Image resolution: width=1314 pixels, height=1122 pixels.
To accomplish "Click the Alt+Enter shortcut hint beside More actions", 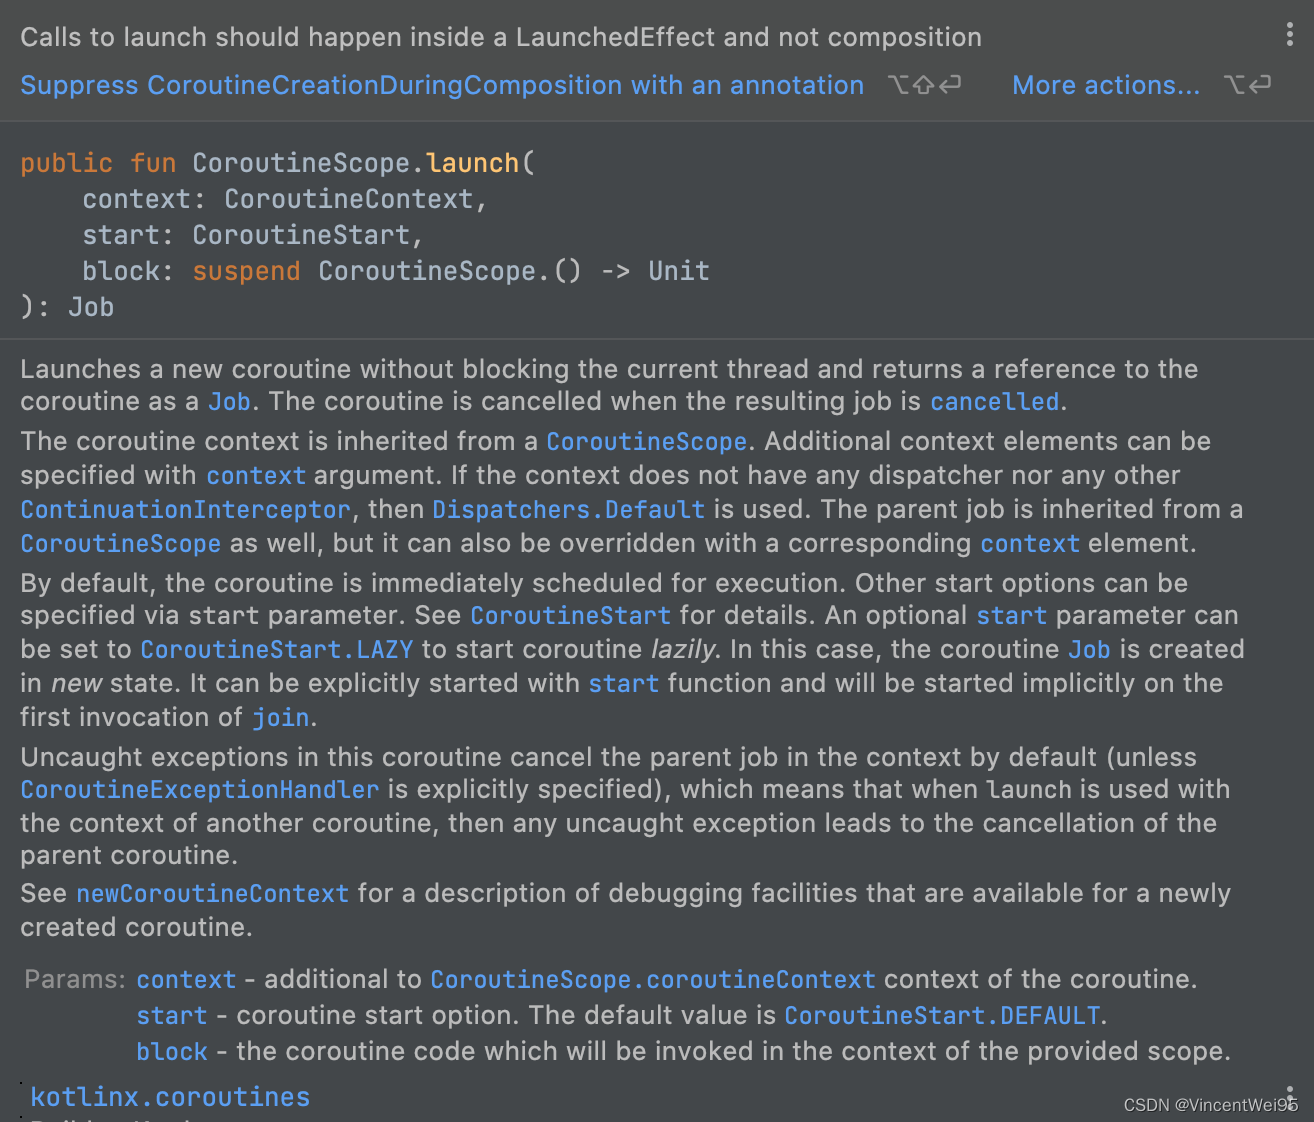I will pos(1248,86).
